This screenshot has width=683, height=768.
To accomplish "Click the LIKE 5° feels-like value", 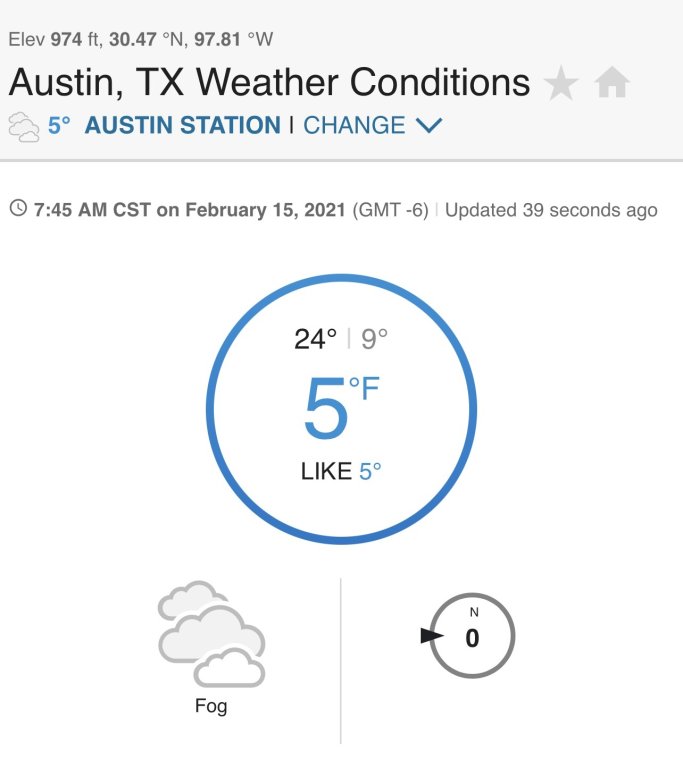I will (x=341, y=471).
